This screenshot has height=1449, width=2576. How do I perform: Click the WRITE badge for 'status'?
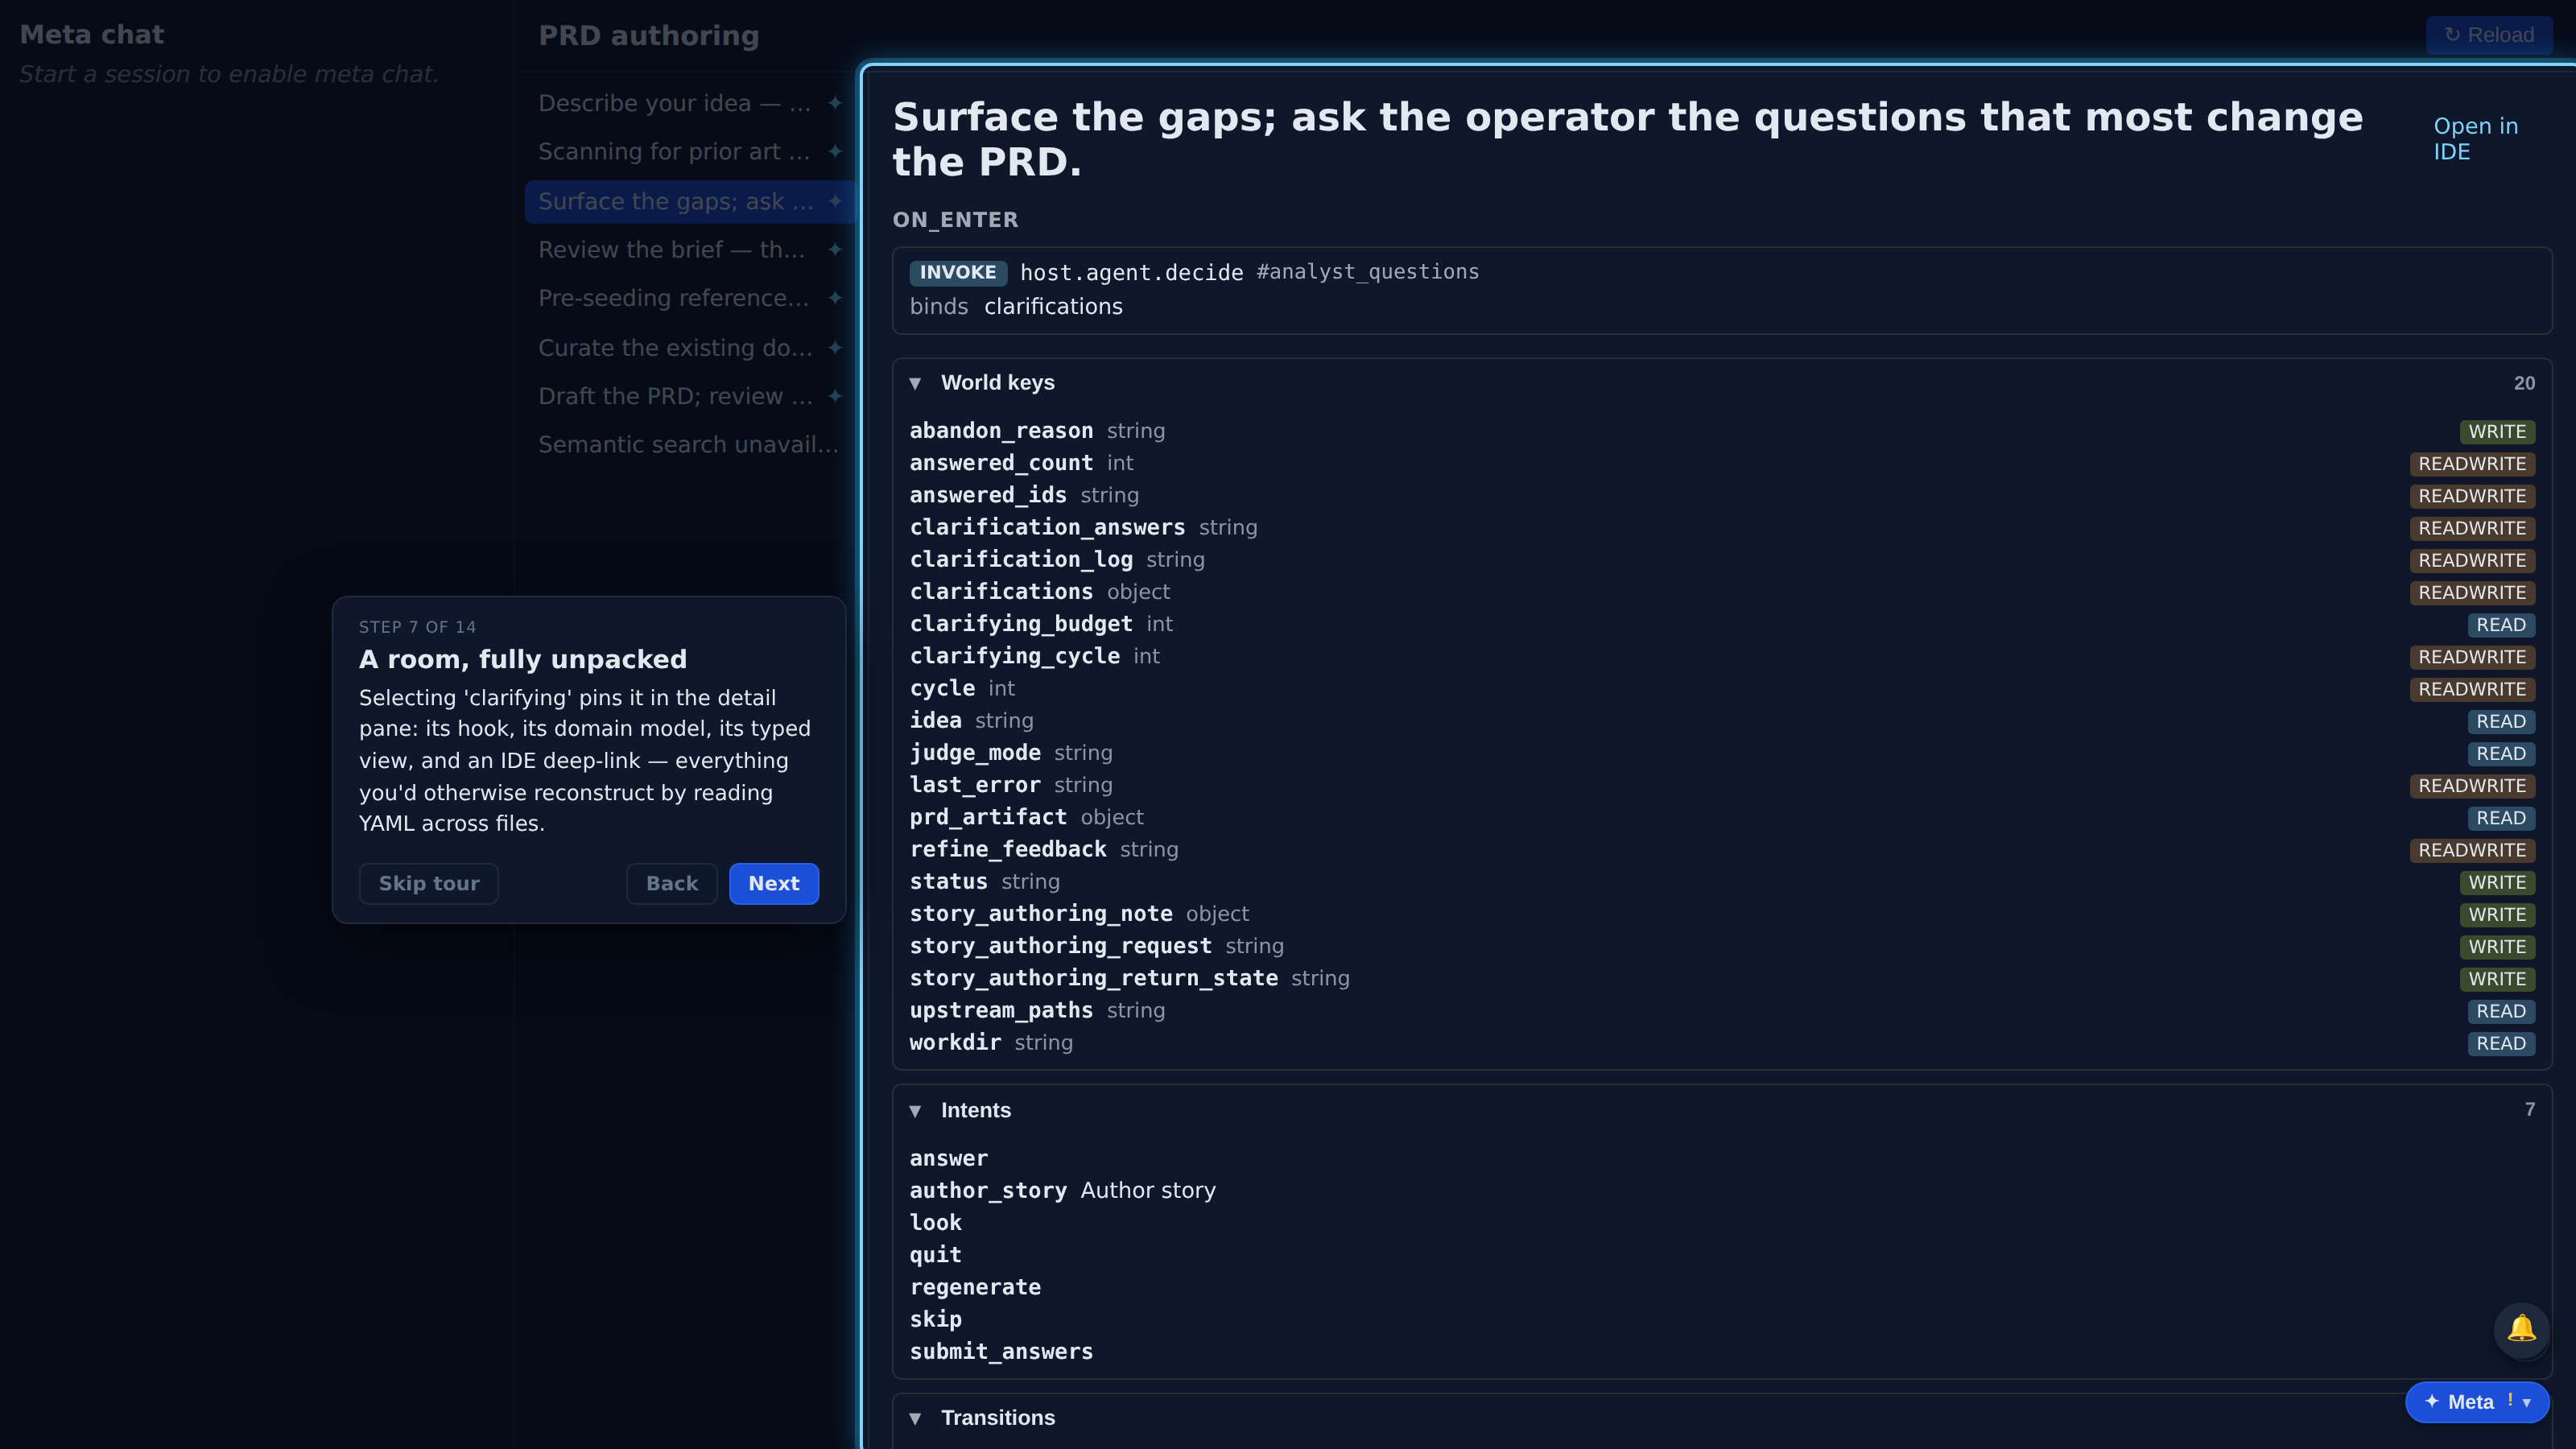coord(2497,882)
